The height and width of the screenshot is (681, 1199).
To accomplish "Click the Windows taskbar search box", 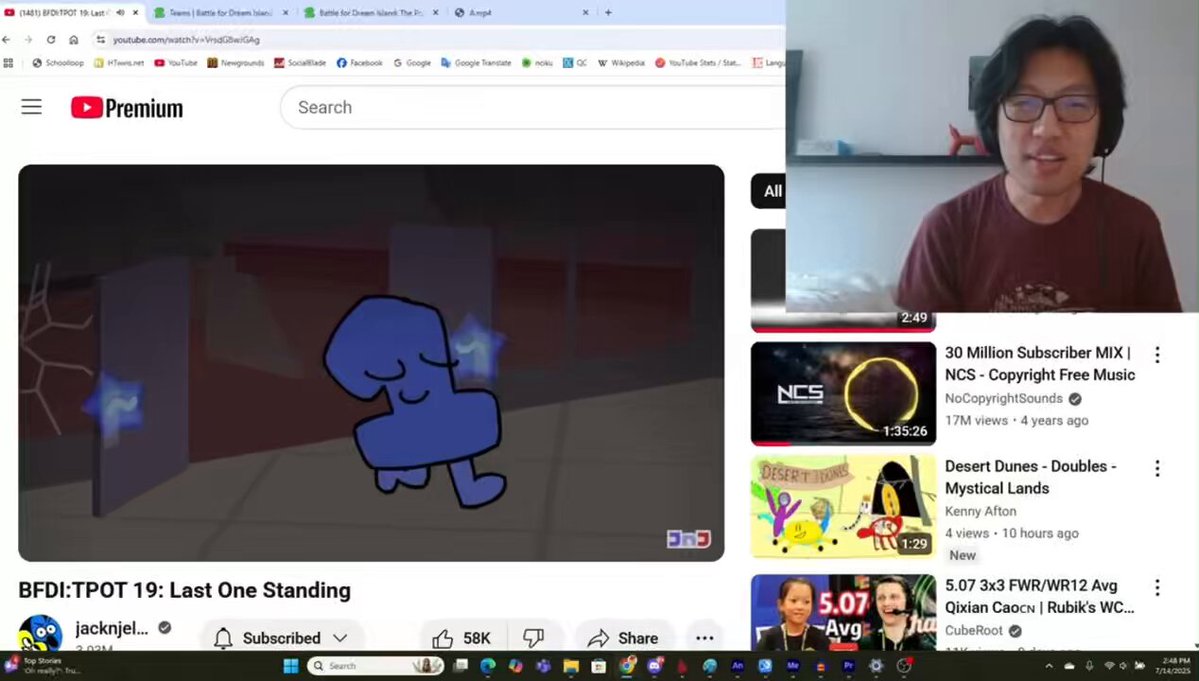I will tap(375, 666).
